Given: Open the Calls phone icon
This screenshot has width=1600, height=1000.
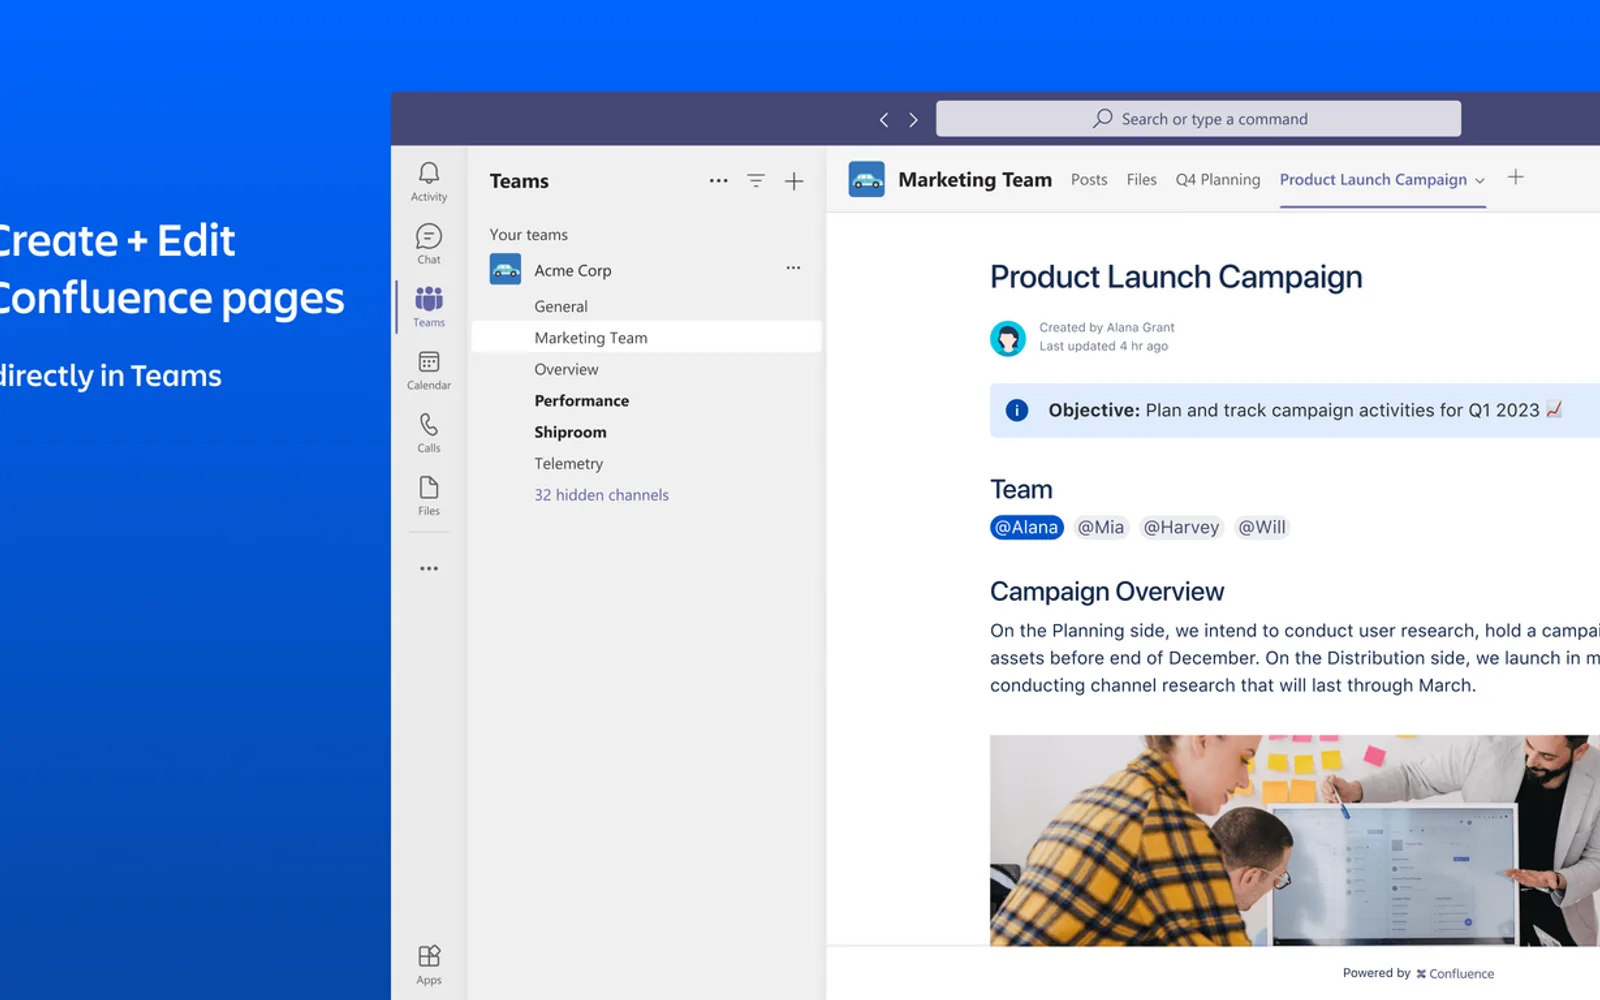Looking at the screenshot, I should pyautogui.click(x=429, y=433).
